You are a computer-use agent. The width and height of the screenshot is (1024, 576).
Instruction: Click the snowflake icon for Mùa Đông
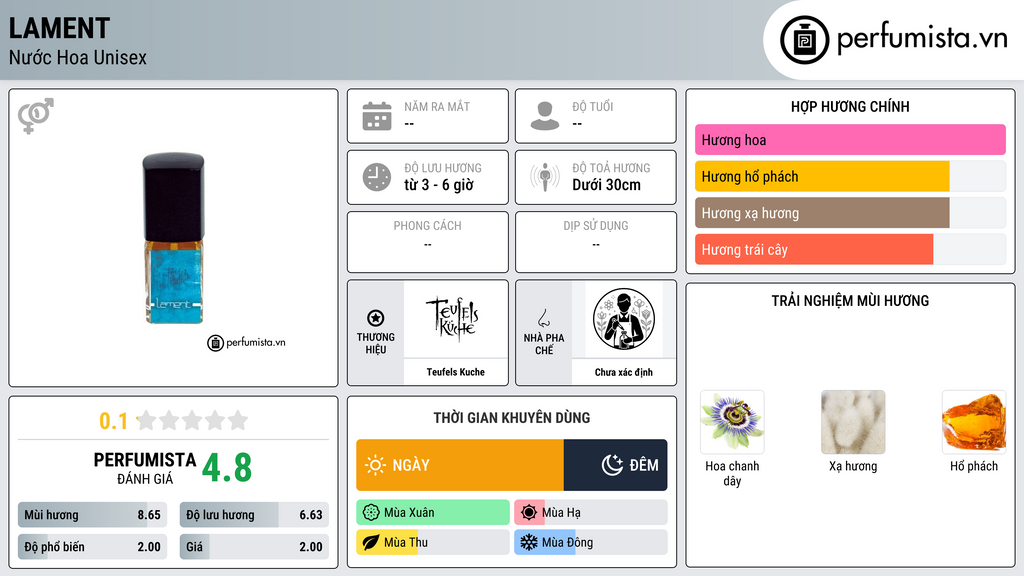(529, 542)
